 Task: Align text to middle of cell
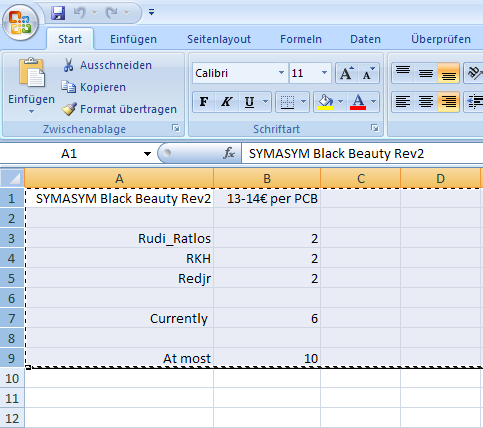(x=426, y=73)
